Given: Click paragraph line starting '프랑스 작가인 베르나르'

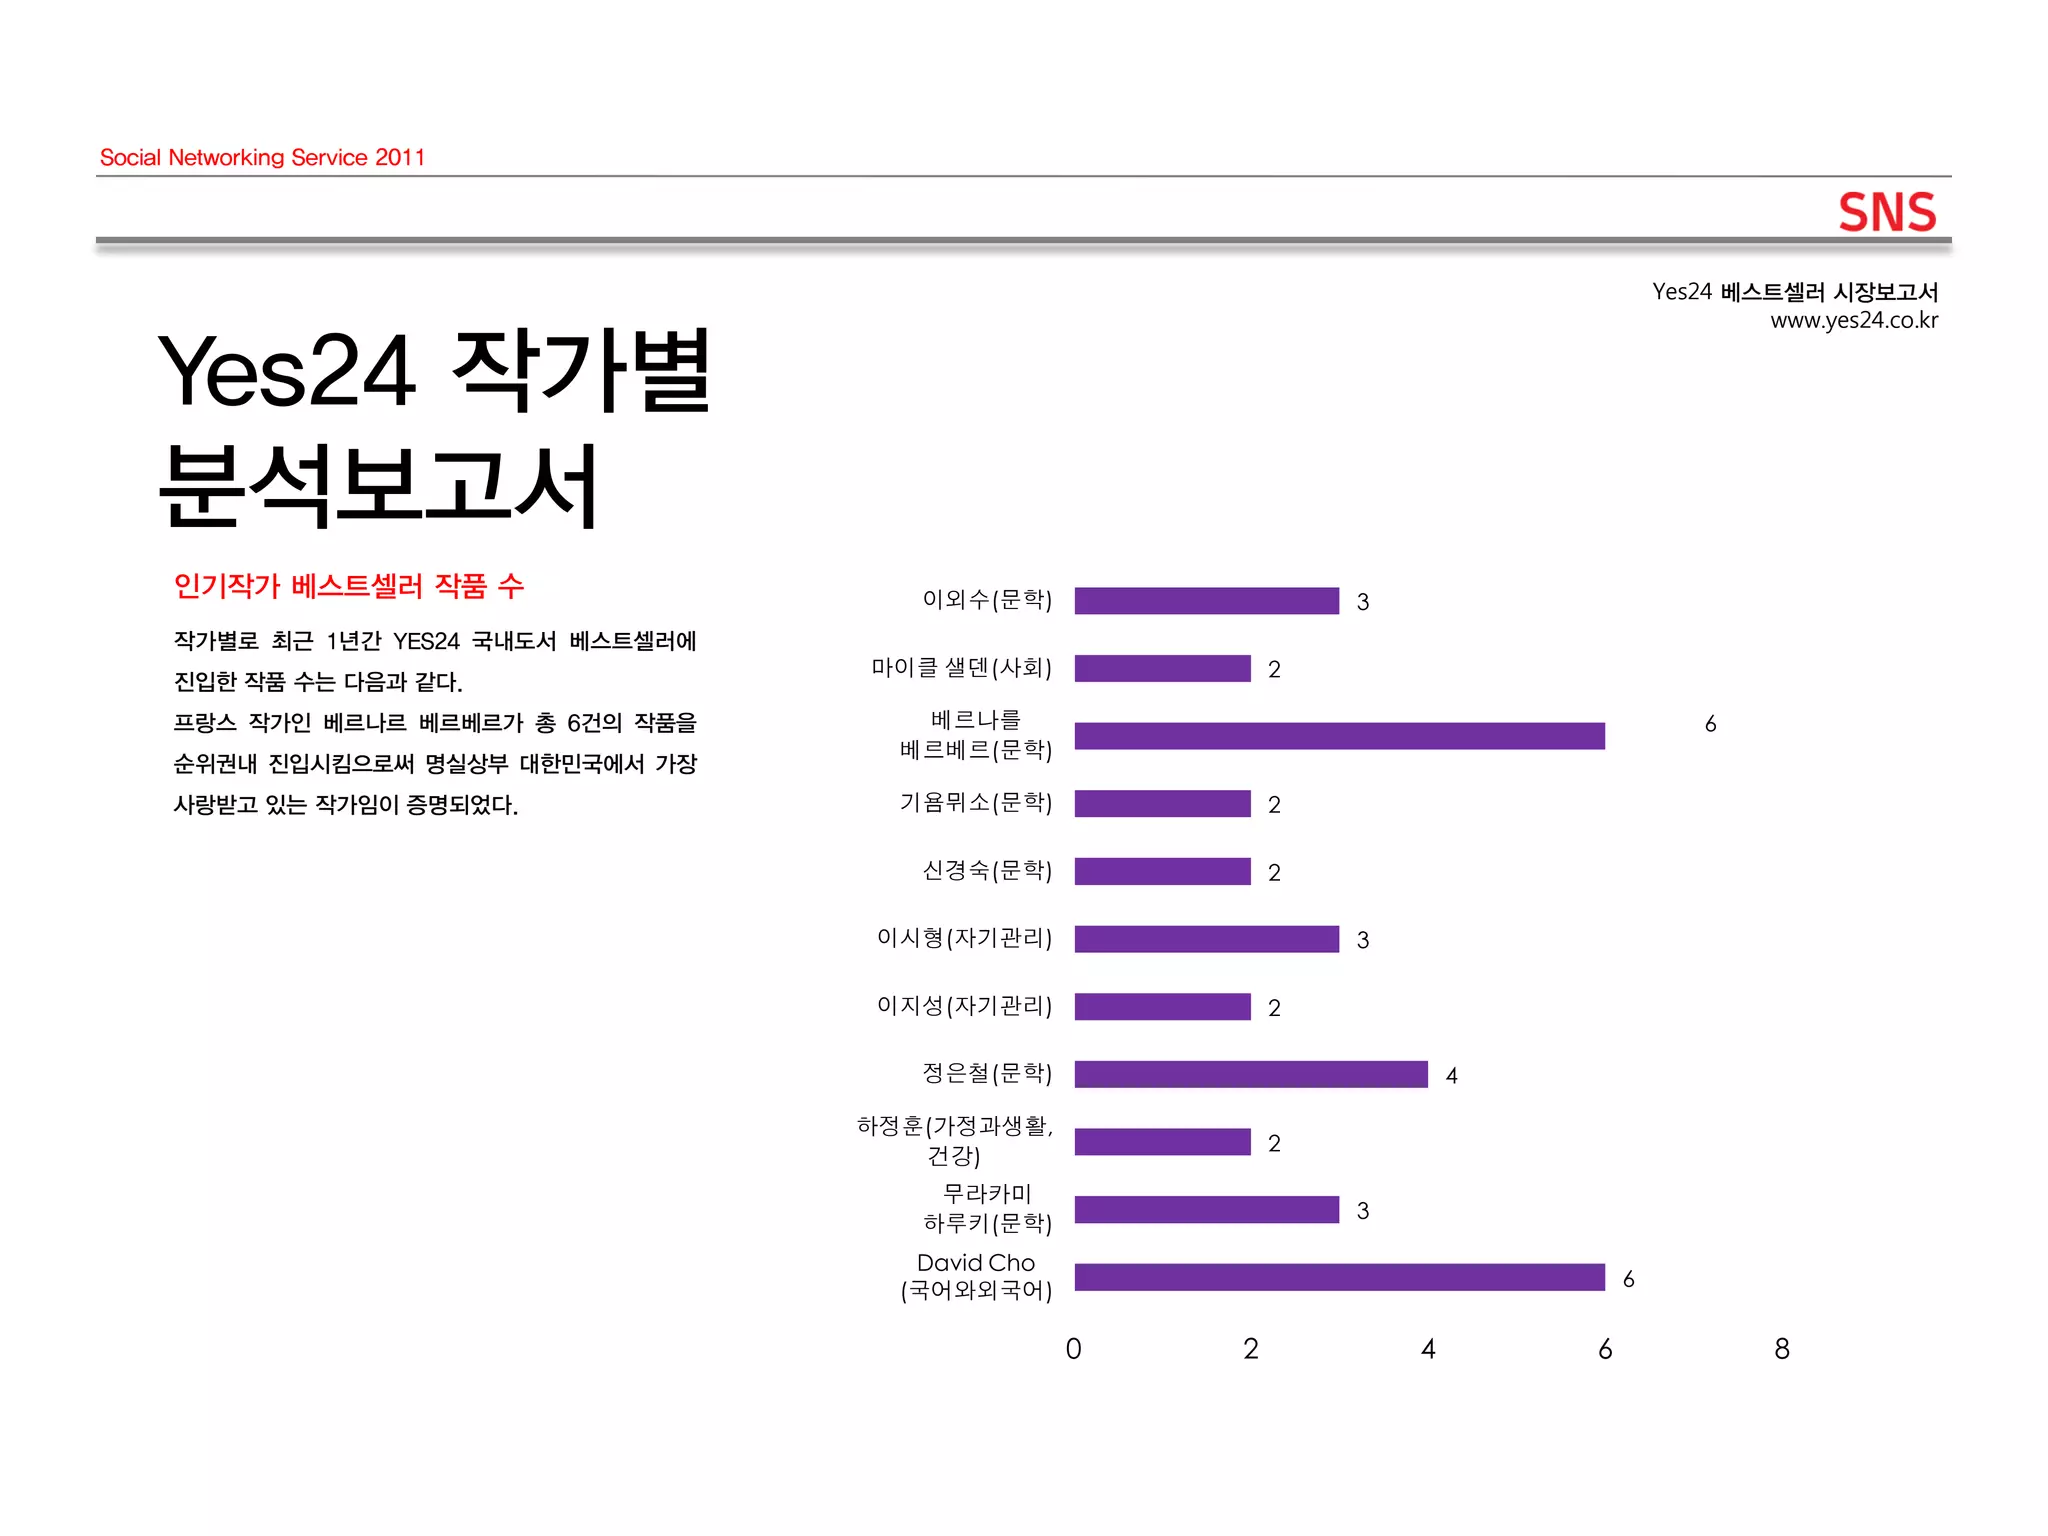Looking at the screenshot, I should point(435,723).
